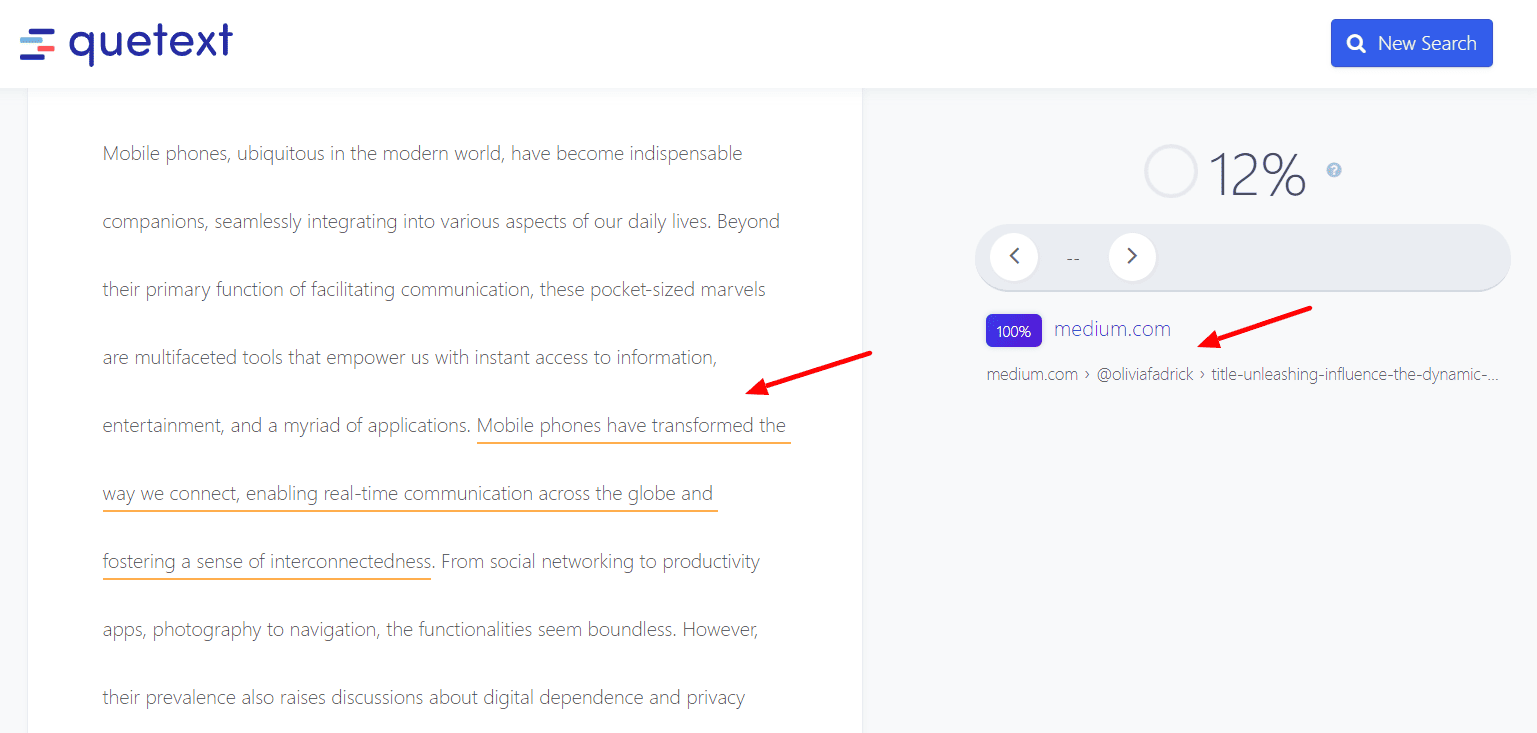The width and height of the screenshot is (1537, 733).
Task: Click the @oliviafadrick breadcrumb segment
Action: tap(1145, 375)
